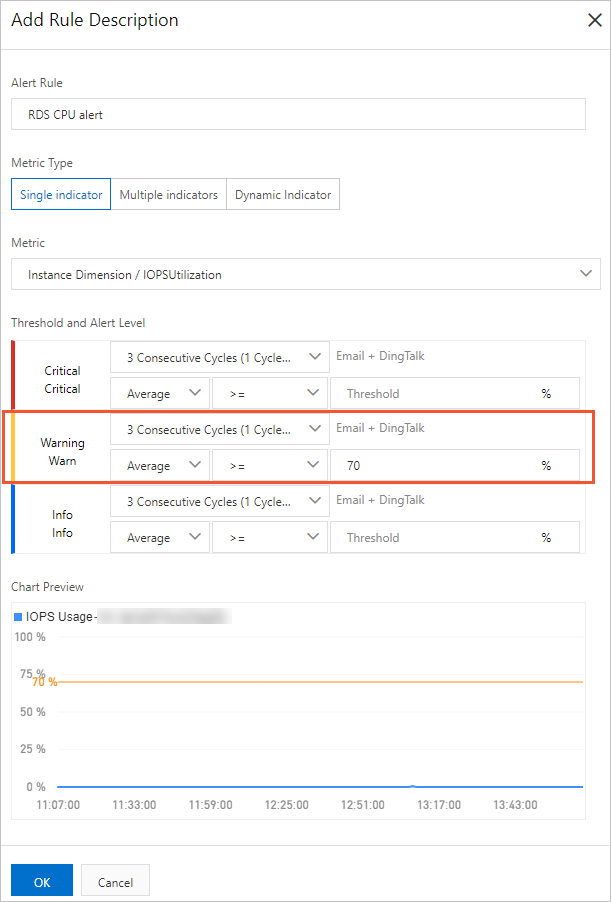611x902 pixels.
Task: Open the Critical Average statistic dropdown
Action: pos(159,393)
